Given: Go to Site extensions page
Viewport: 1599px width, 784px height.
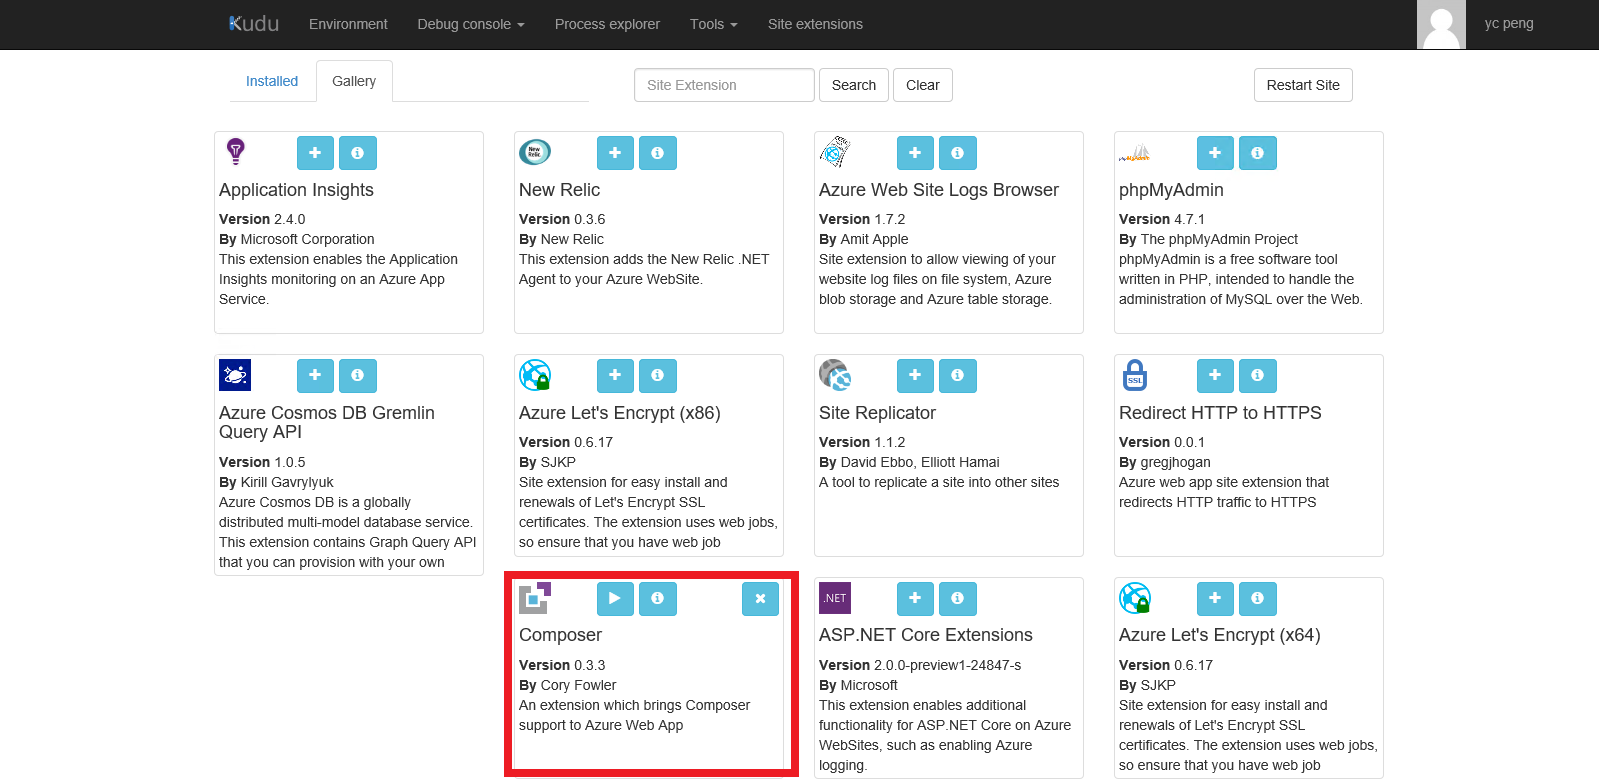Looking at the screenshot, I should [815, 24].
